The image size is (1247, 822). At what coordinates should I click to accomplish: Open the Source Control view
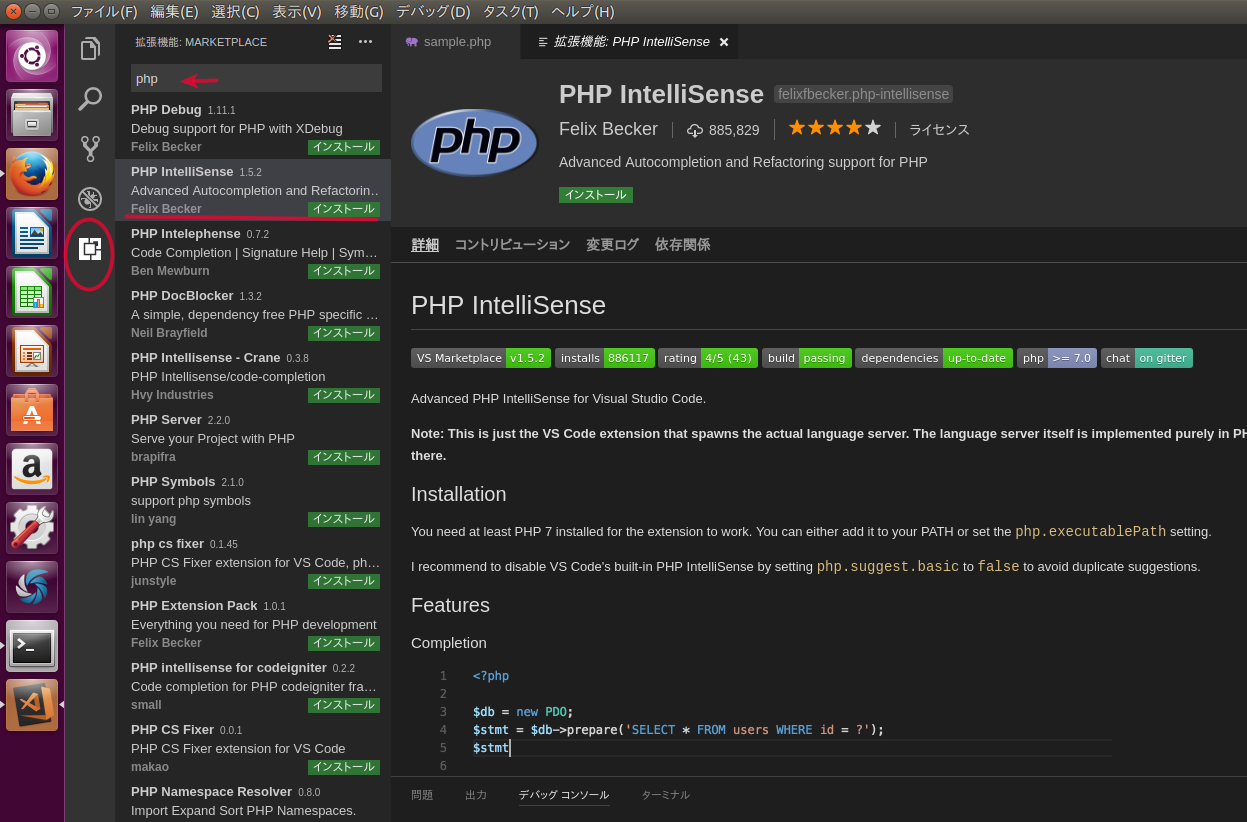click(90, 148)
